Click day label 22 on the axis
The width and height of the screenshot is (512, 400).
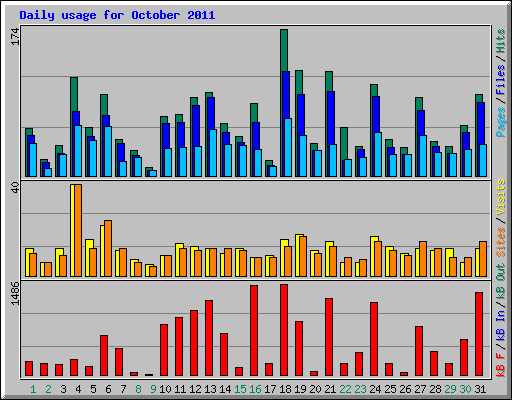345,389
